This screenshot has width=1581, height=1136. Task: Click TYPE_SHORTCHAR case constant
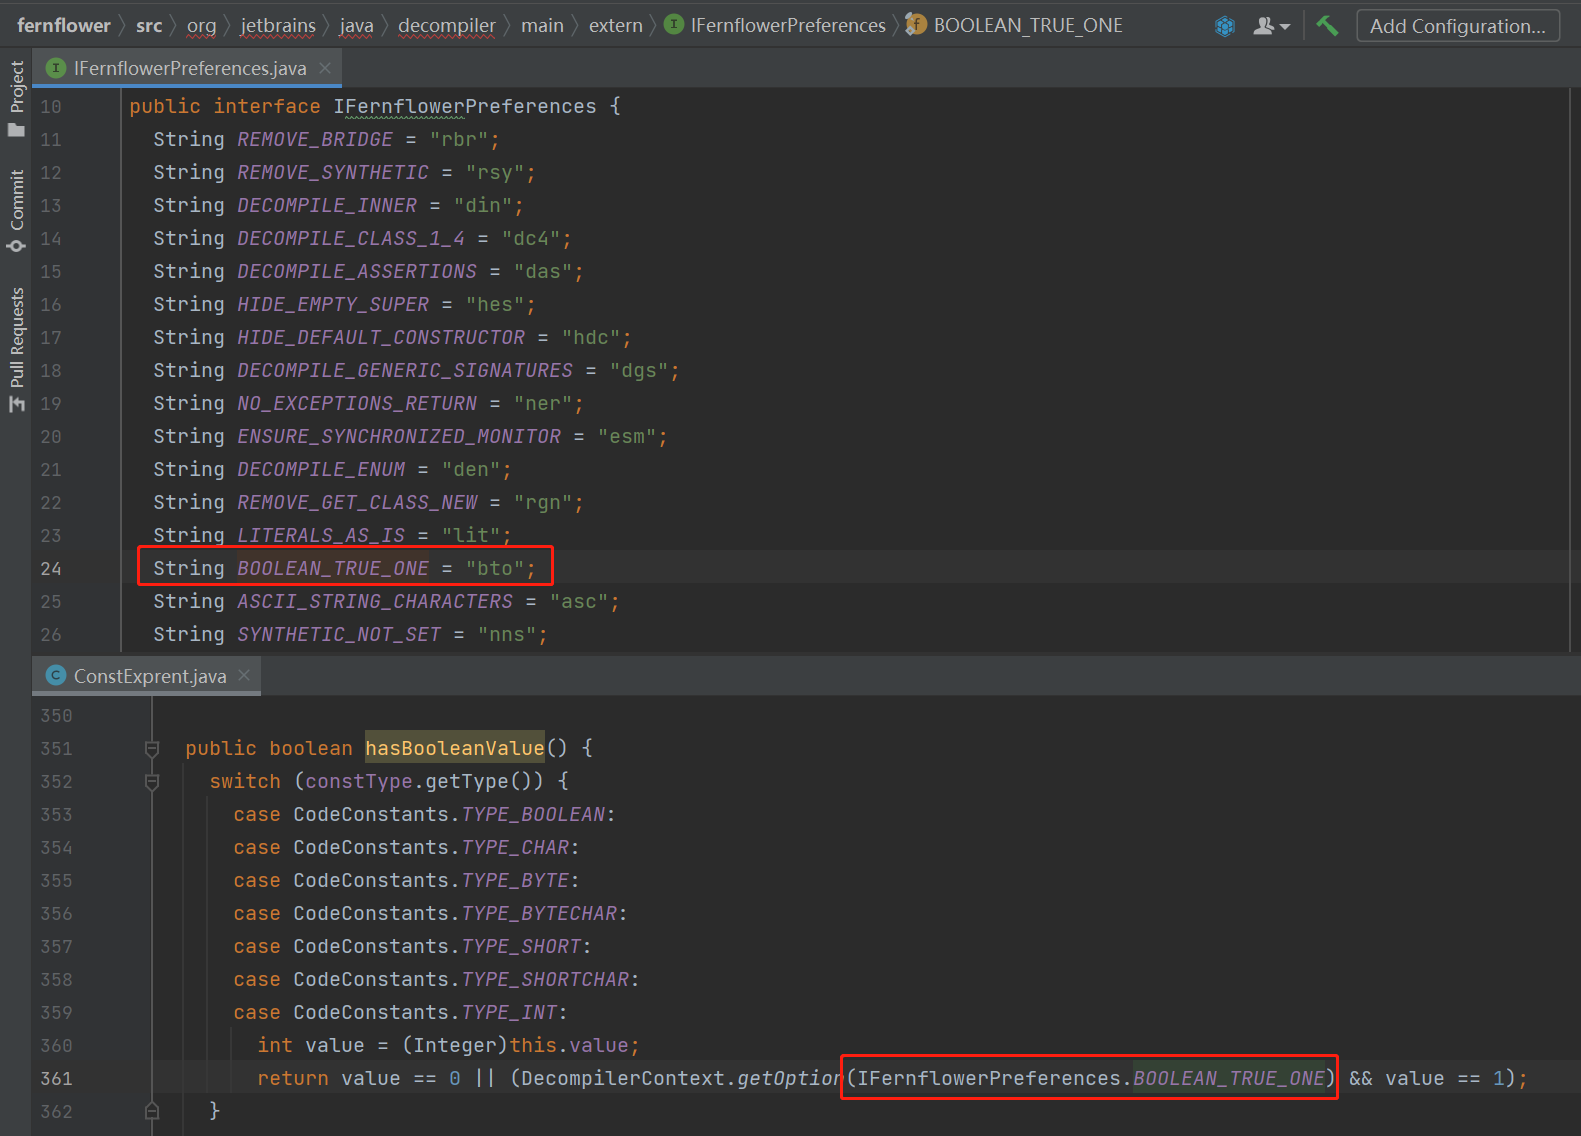click(x=545, y=979)
